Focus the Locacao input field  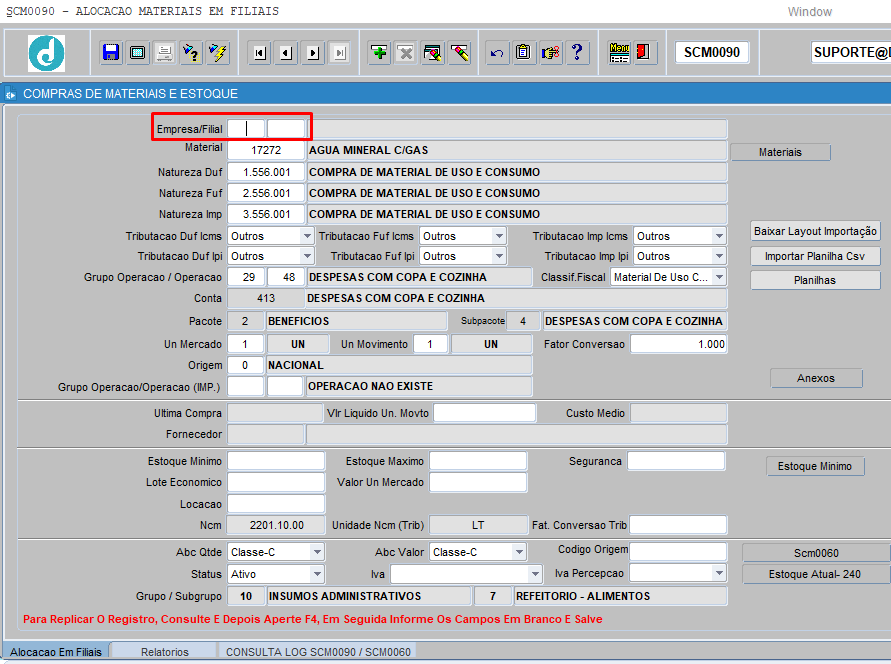(276, 504)
